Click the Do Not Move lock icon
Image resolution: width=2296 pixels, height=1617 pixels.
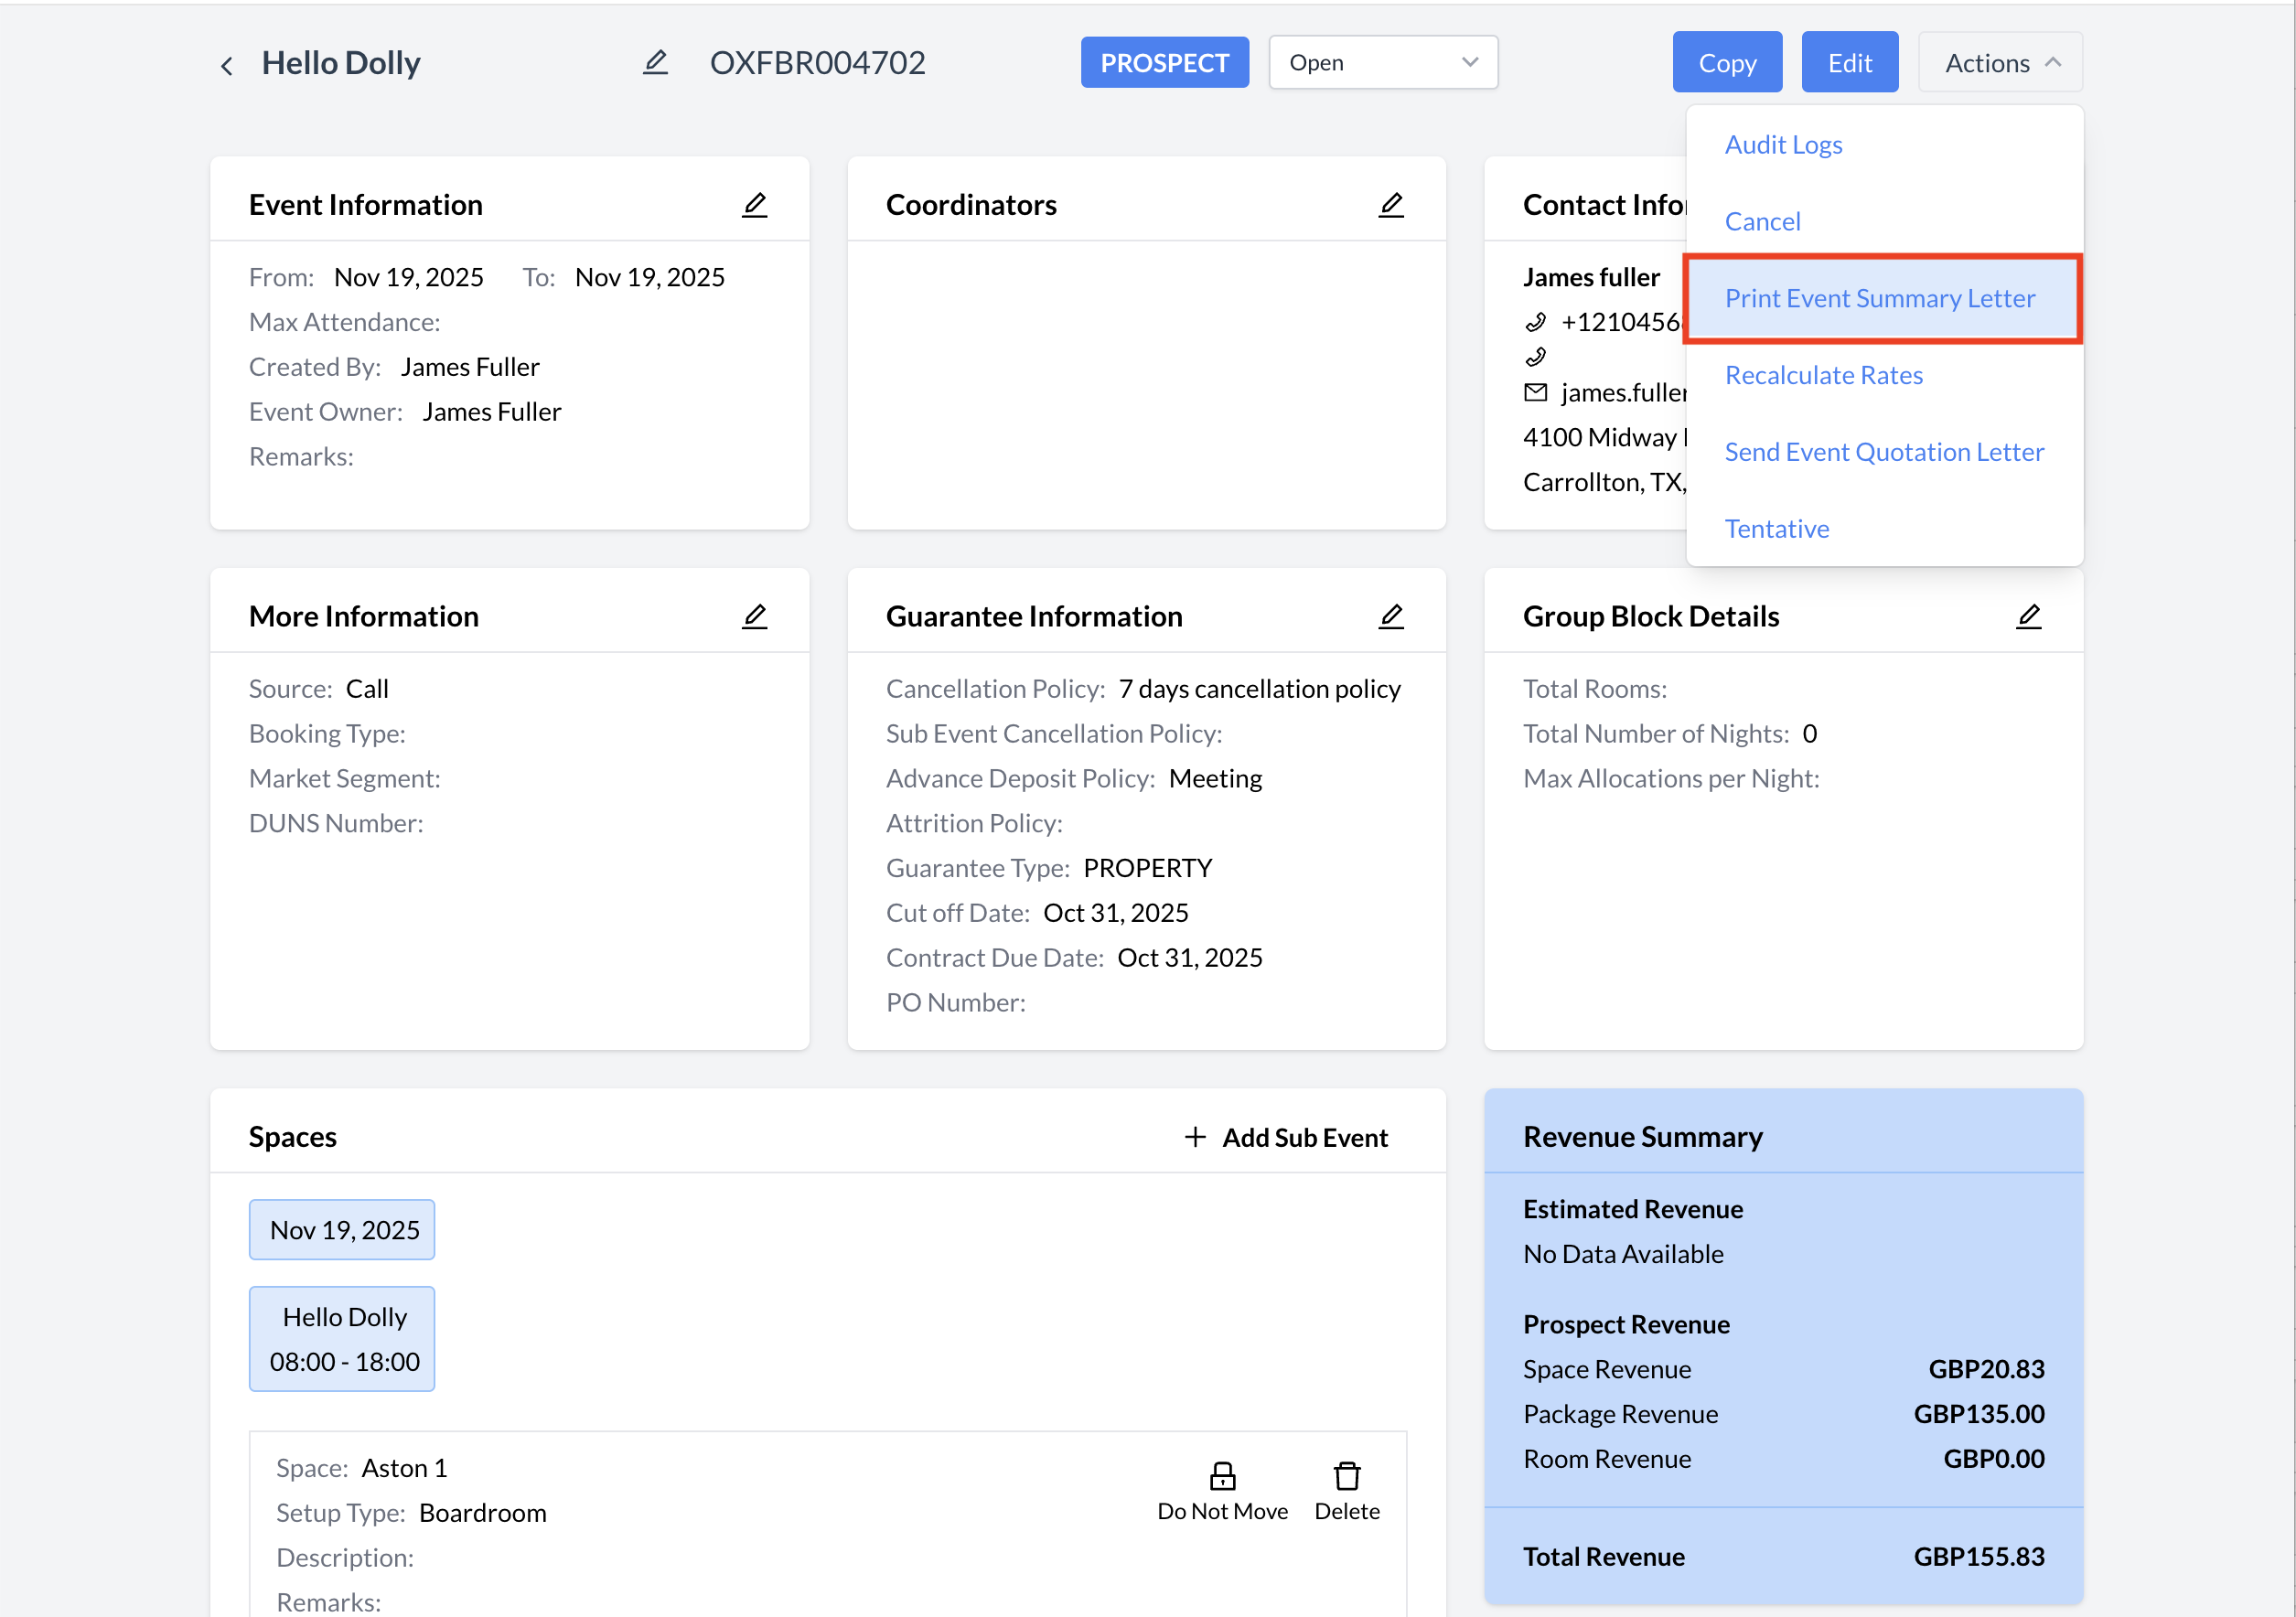[1222, 1476]
